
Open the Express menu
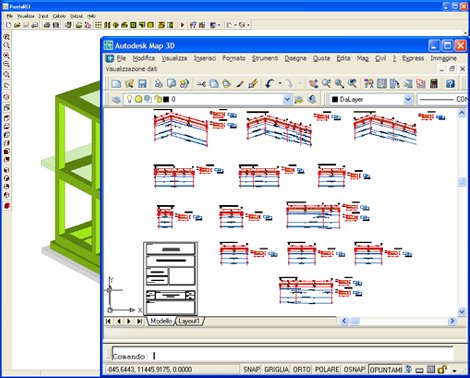(413, 58)
